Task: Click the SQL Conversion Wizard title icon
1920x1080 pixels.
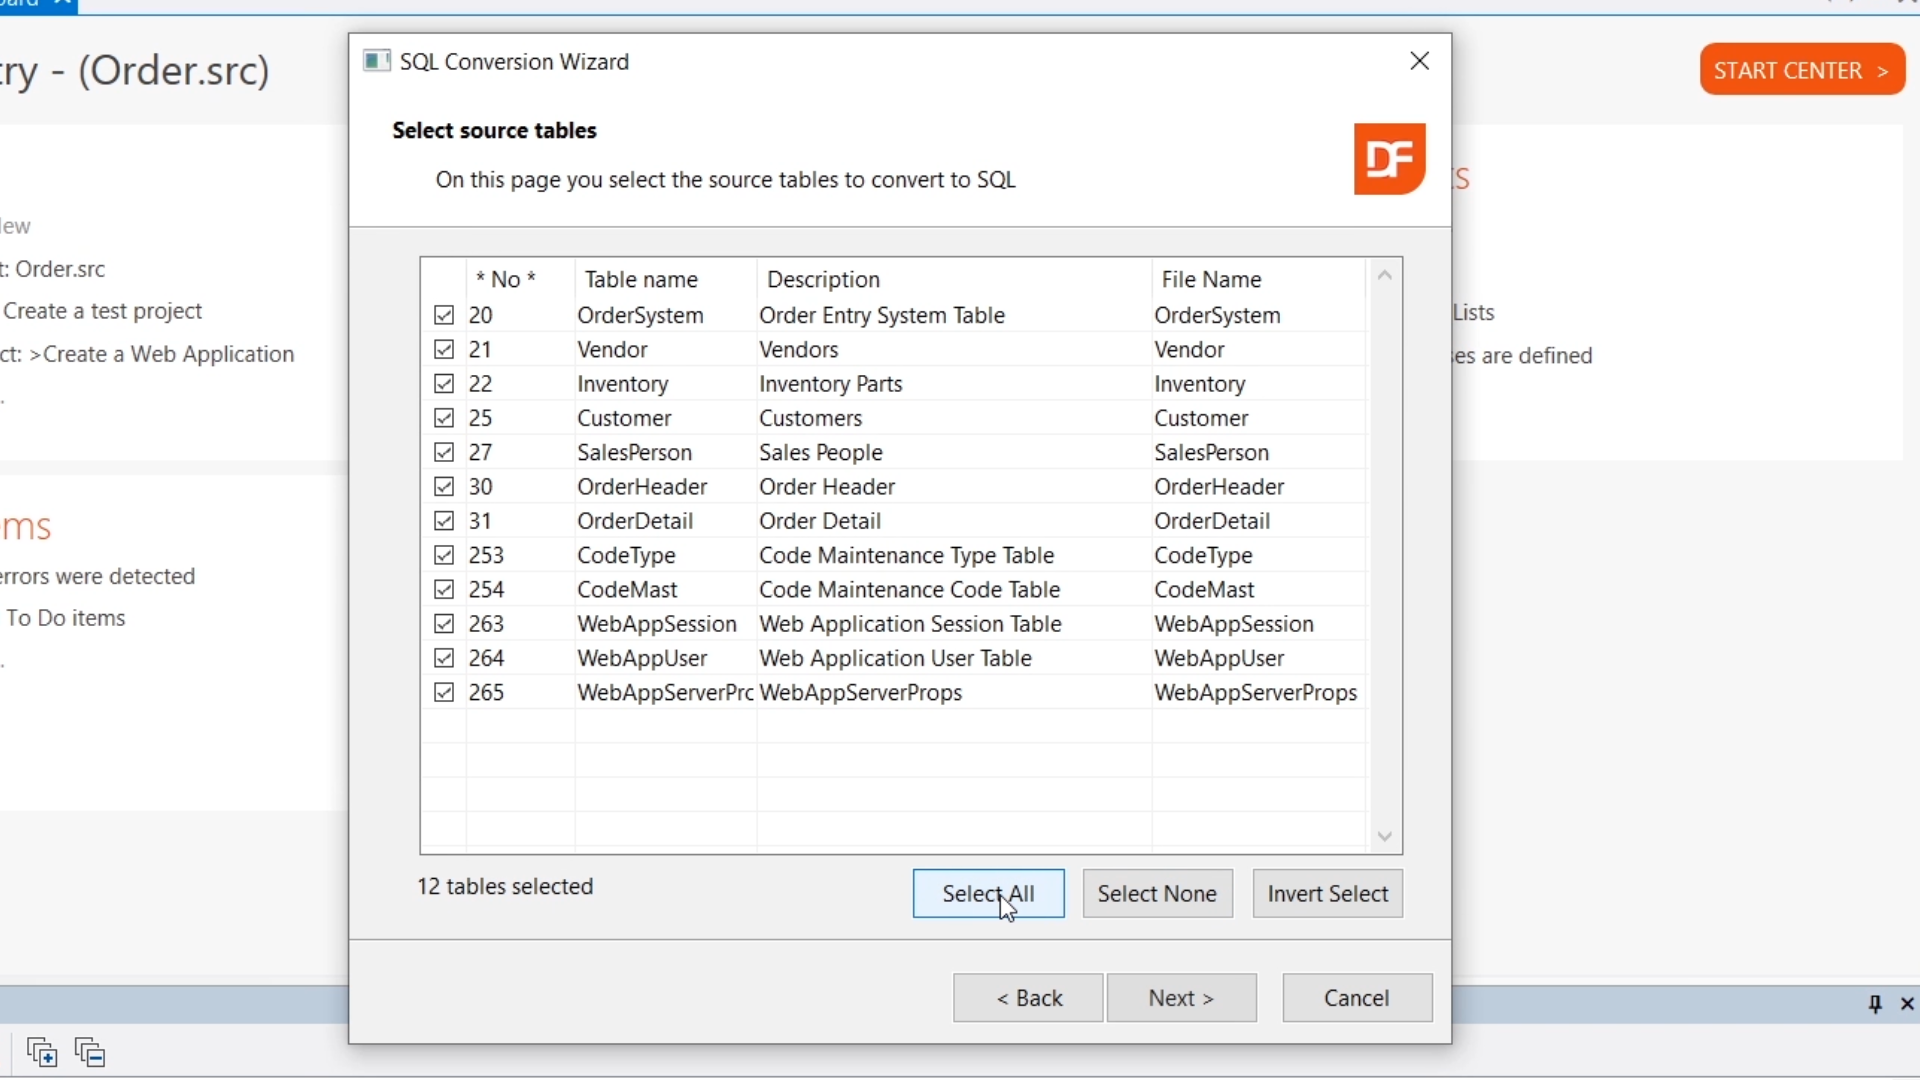Action: (x=376, y=61)
